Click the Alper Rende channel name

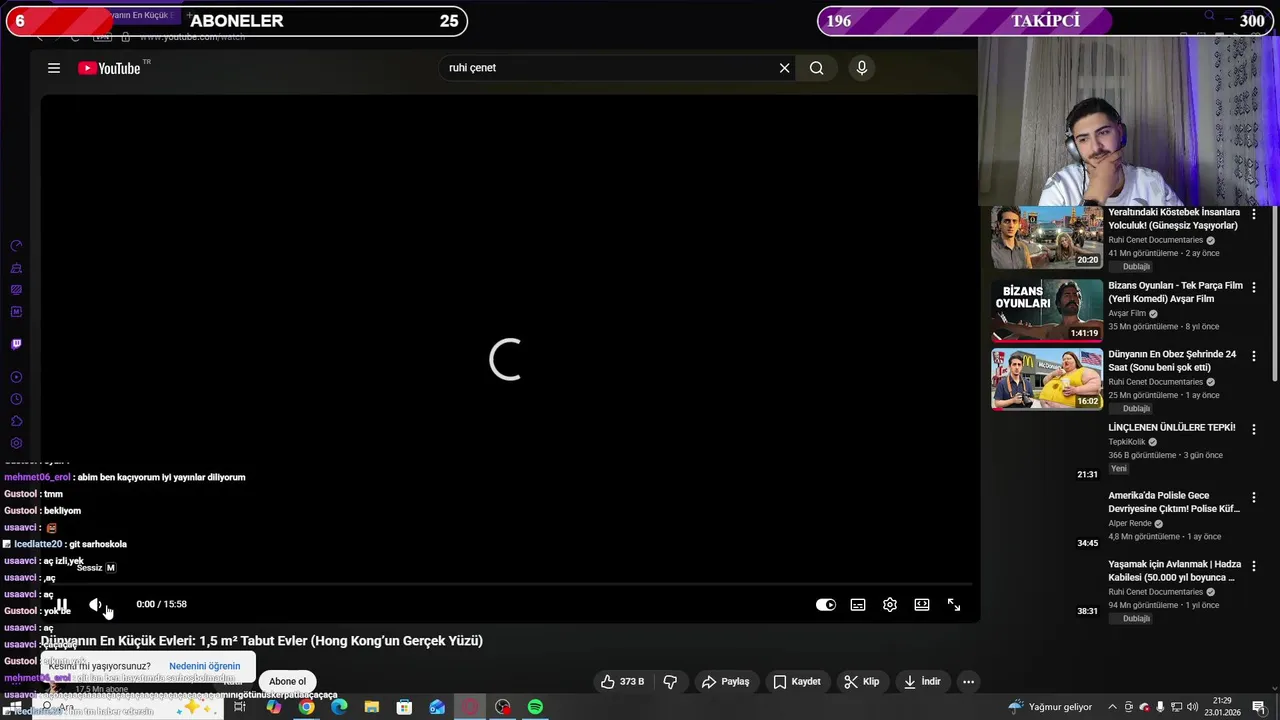[1130, 524]
